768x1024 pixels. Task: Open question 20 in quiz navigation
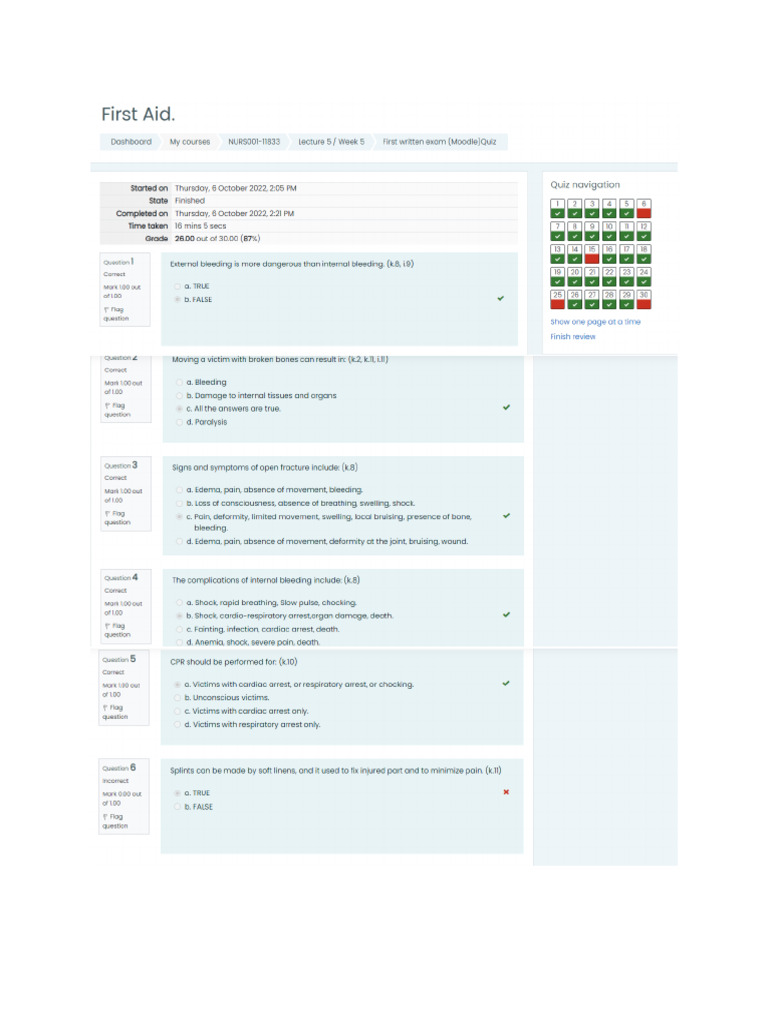click(575, 277)
